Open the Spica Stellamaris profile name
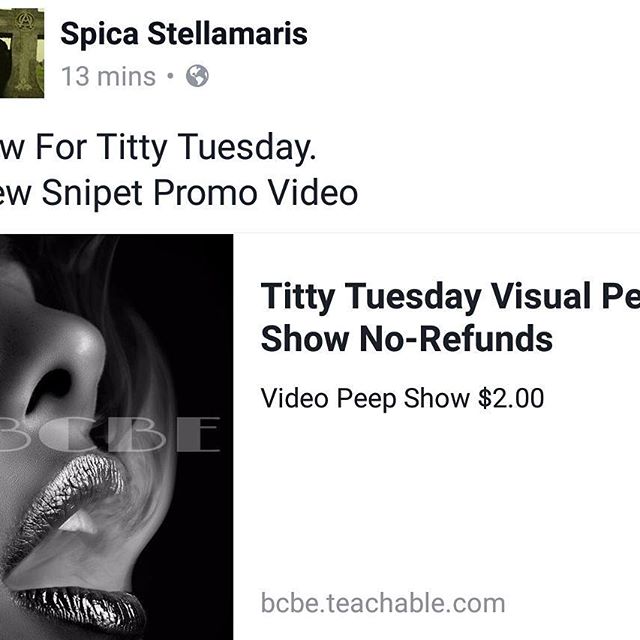The width and height of the screenshot is (640, 640). pyautogui.click(x=184, y=34)
